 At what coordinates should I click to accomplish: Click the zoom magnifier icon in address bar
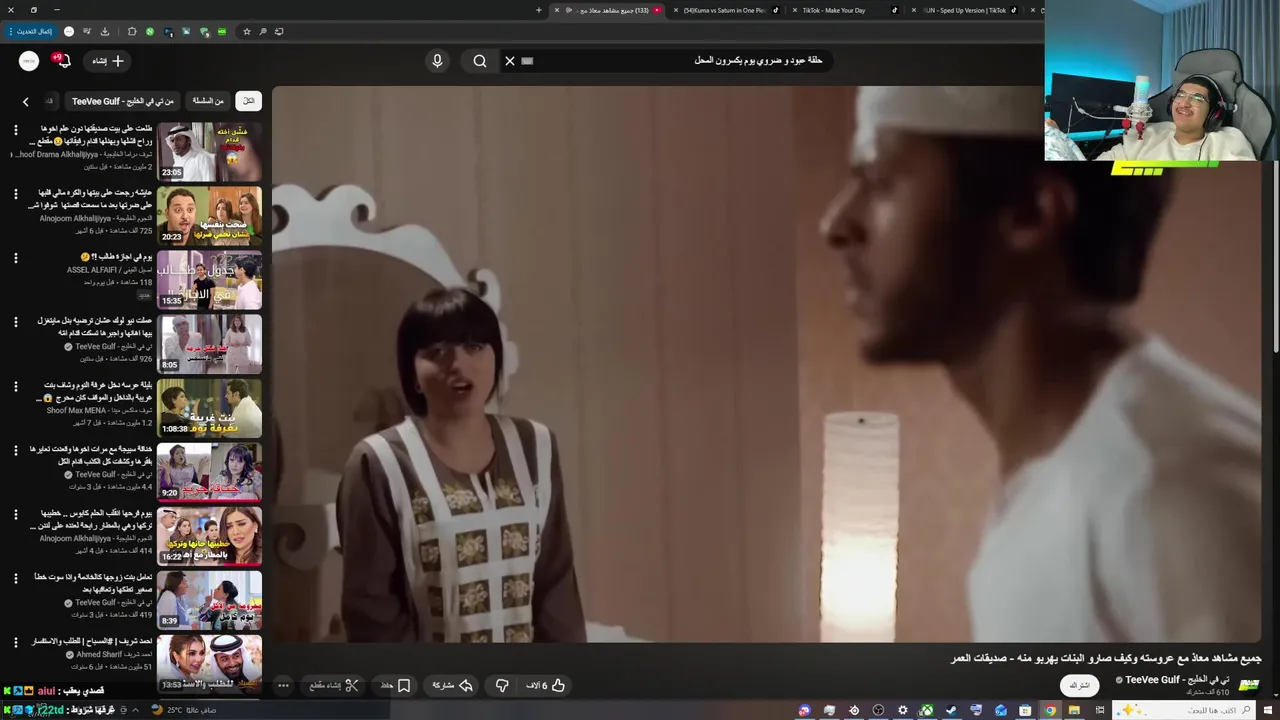click(263, 31)
